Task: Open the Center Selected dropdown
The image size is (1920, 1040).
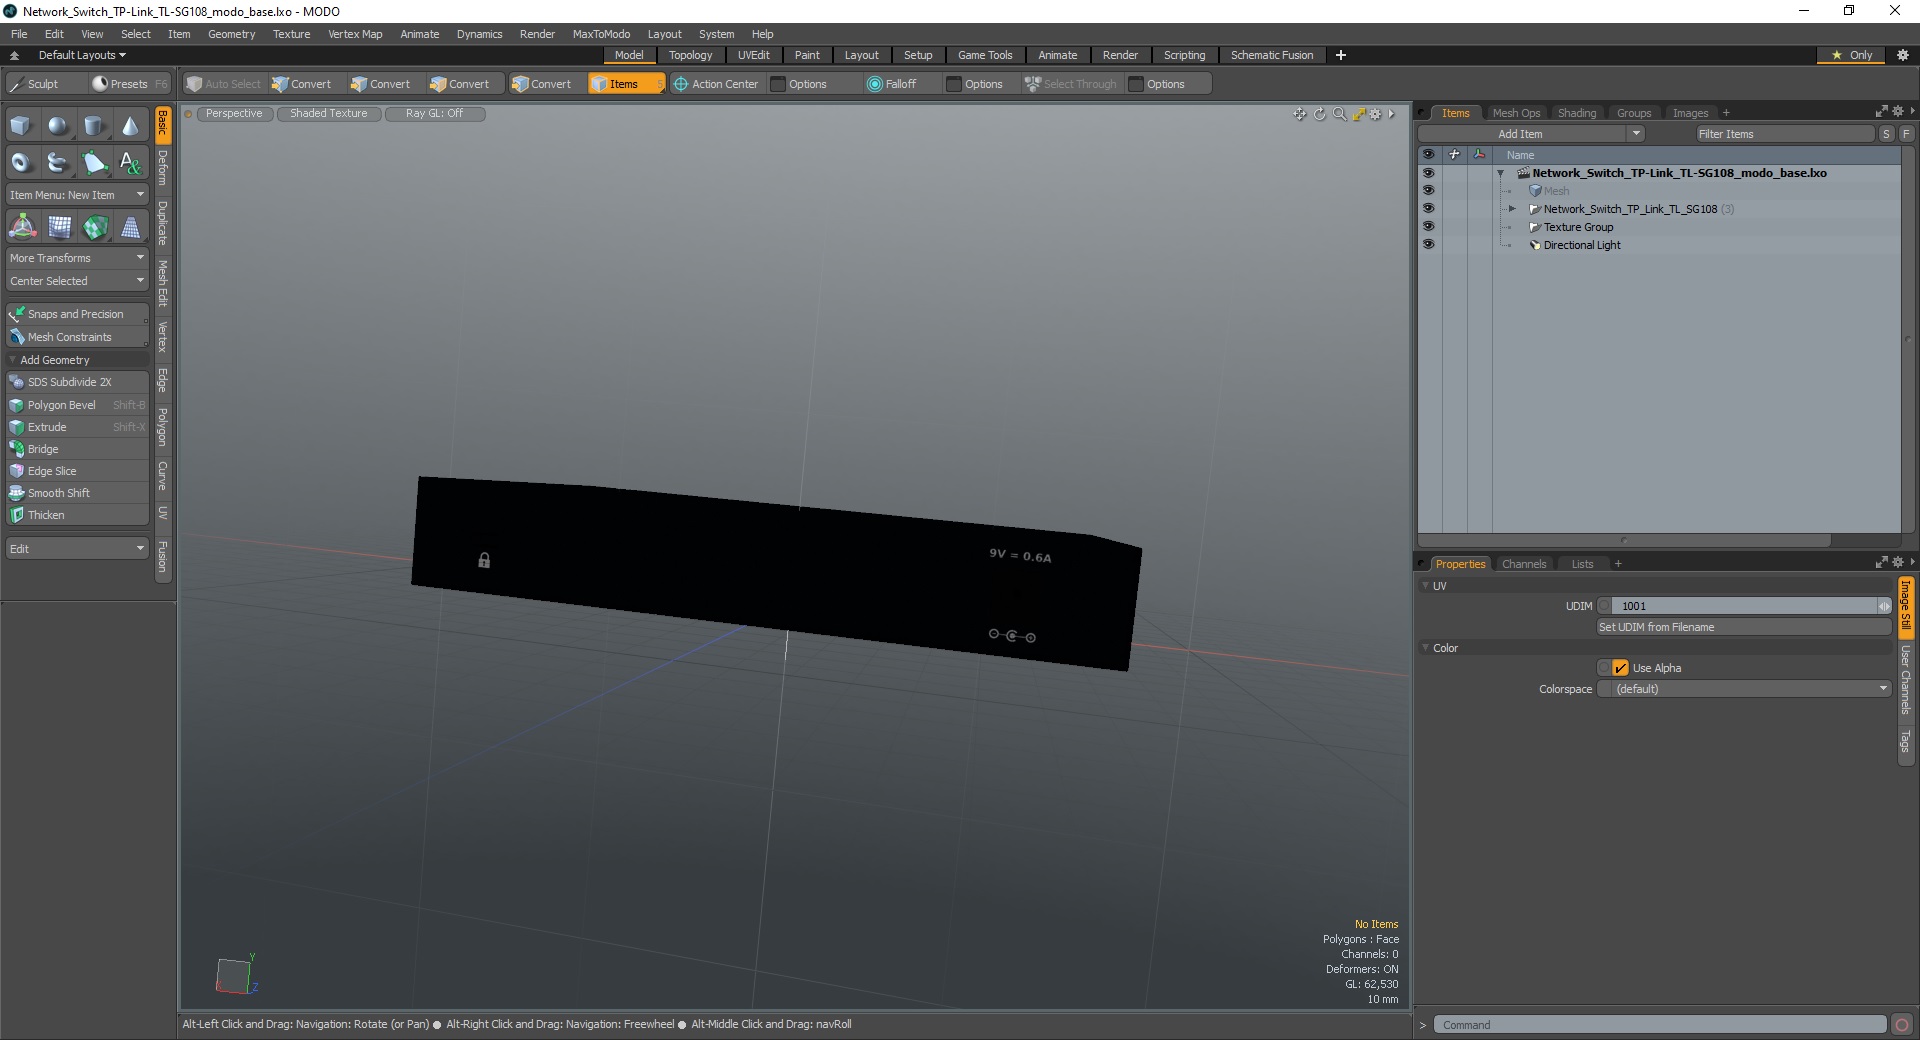Action: pyautogui.click(x=77, y=281)
